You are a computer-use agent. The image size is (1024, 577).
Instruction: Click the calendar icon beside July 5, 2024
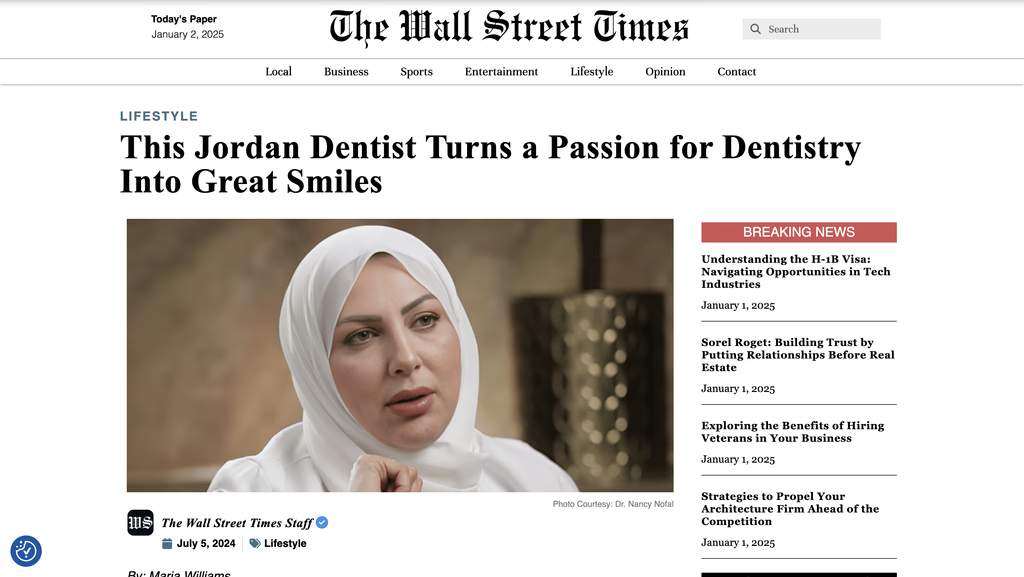(167, 543)
